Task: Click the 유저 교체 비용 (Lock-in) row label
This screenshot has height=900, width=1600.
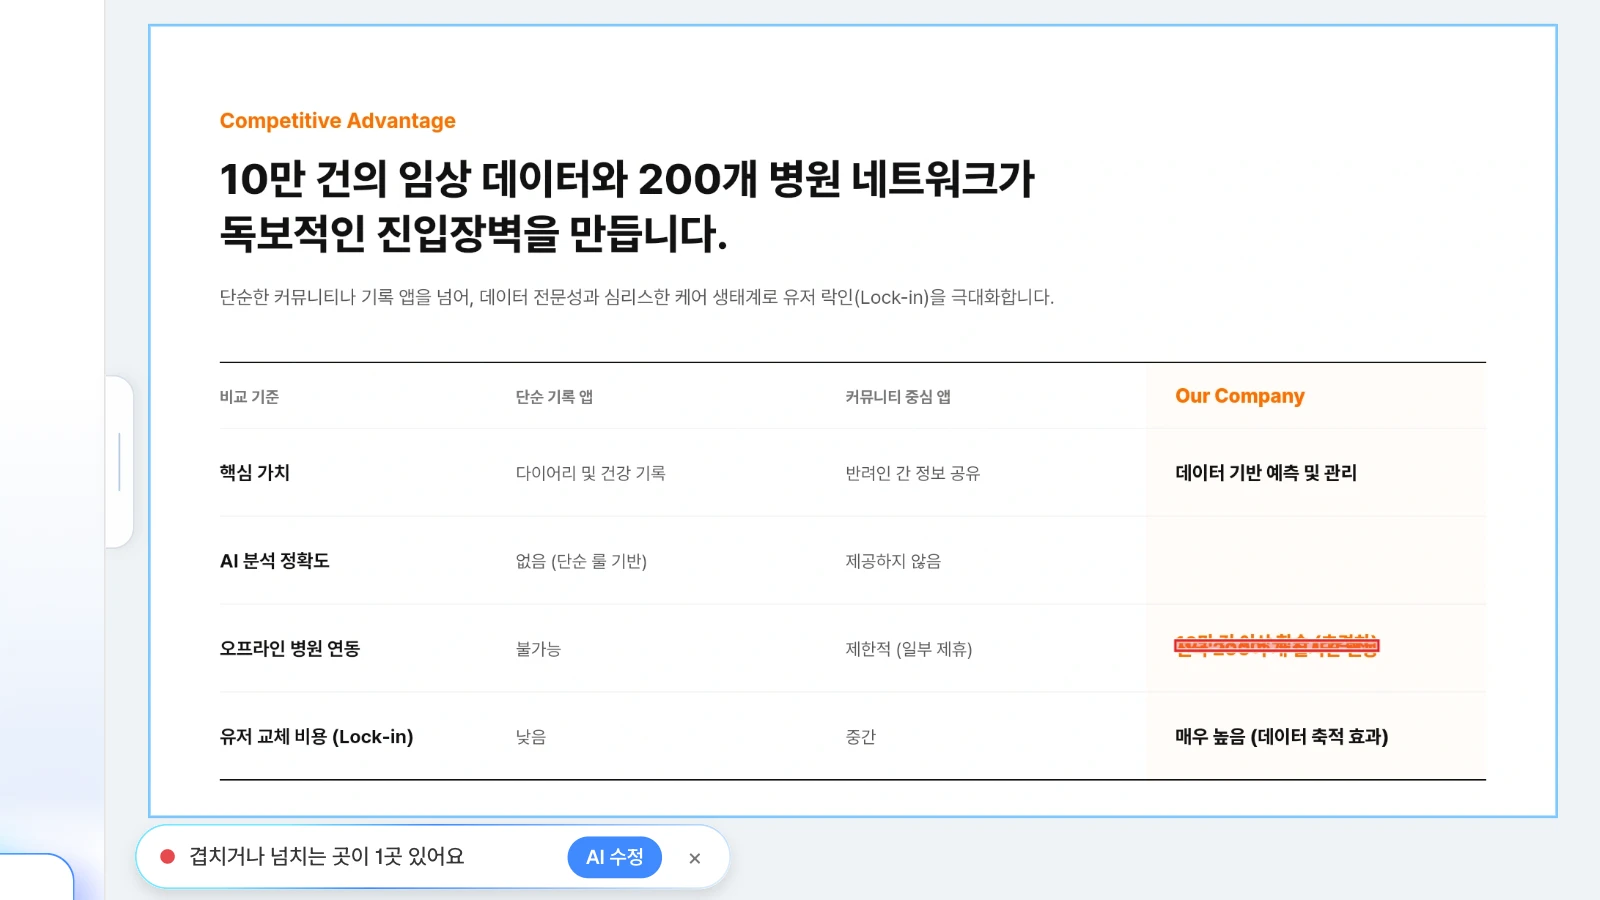Action: click(x=316, y=737)
